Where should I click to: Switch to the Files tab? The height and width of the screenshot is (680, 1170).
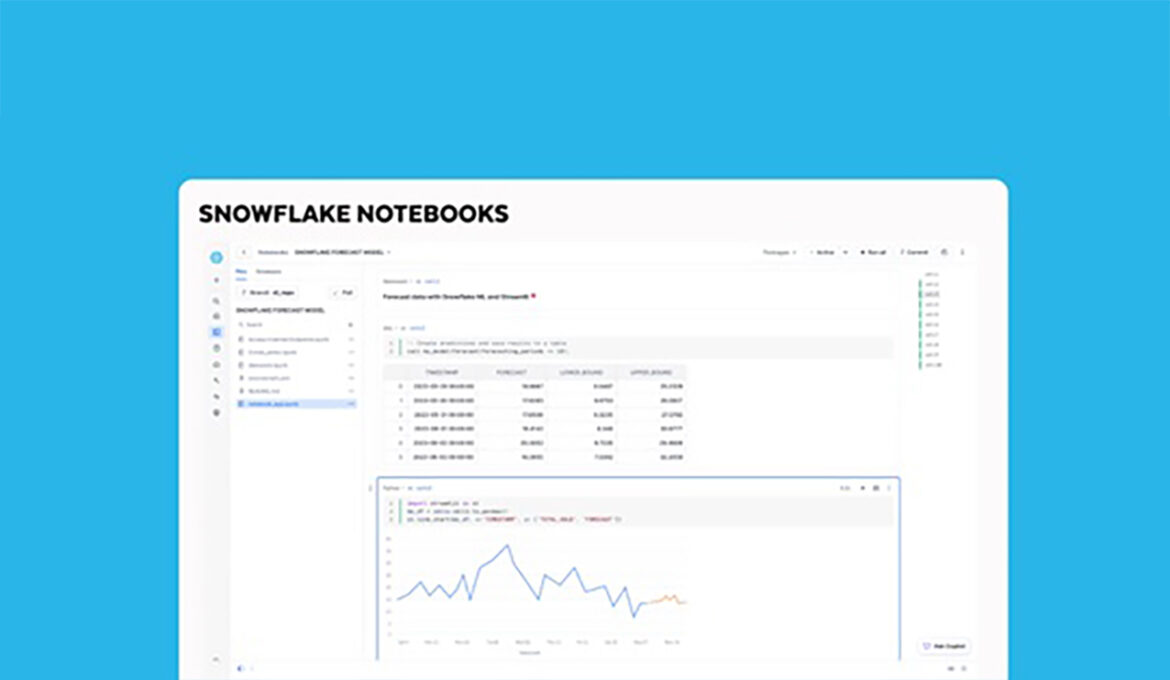pos(241,272)
